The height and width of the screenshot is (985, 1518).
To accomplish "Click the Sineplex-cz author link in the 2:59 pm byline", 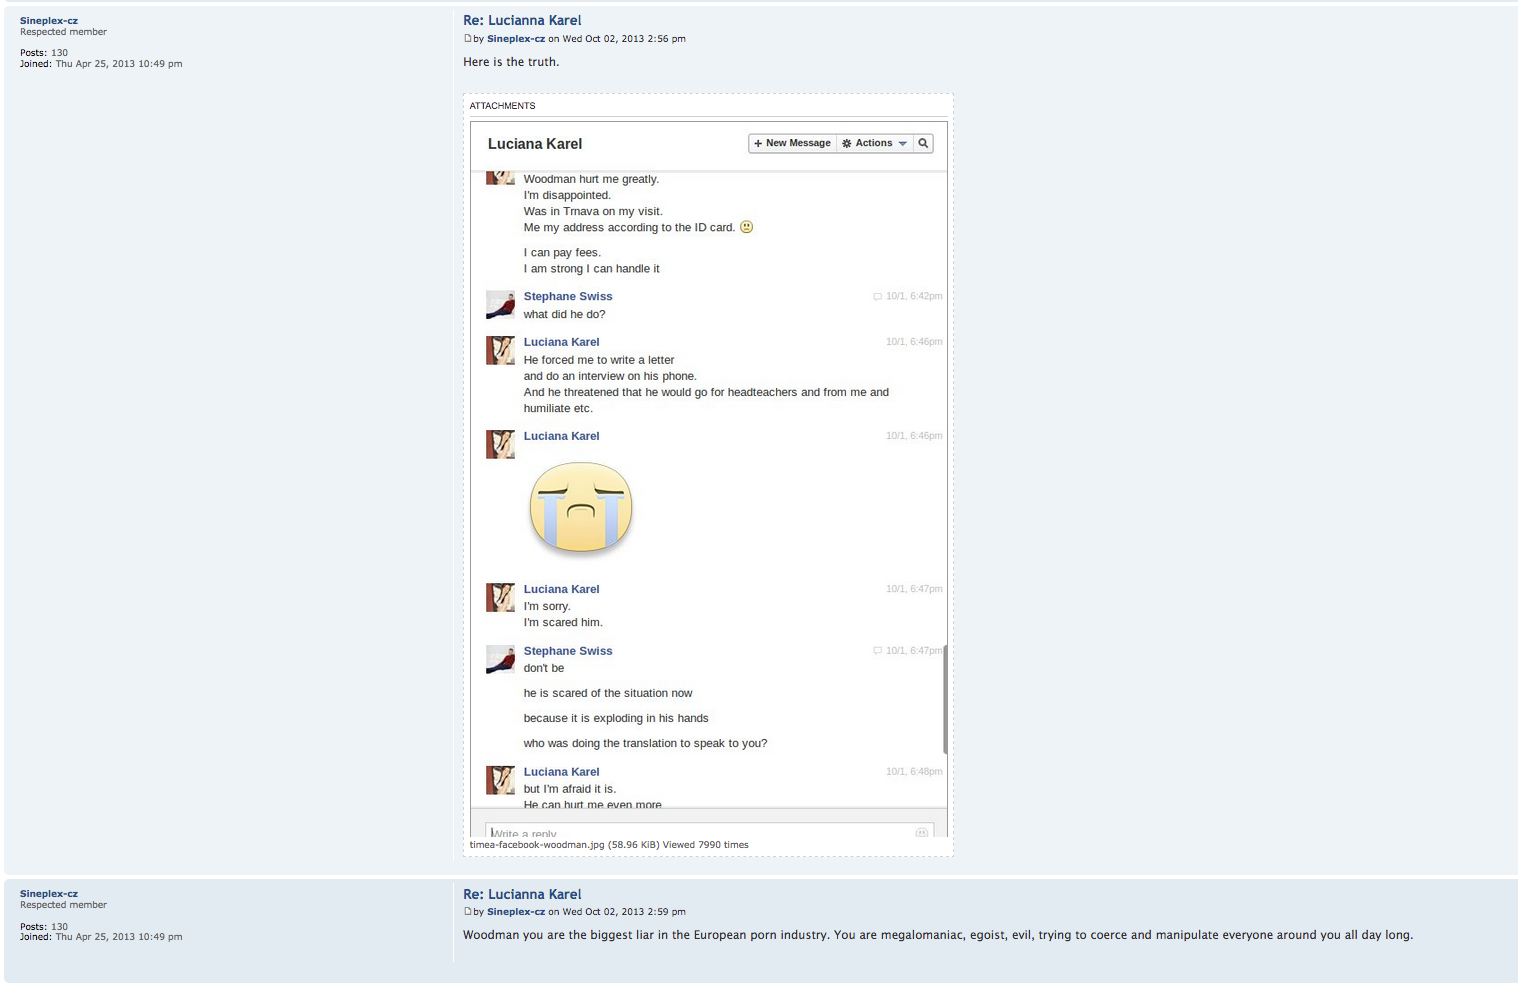I will pyautogui.click(x=516, y=912).
